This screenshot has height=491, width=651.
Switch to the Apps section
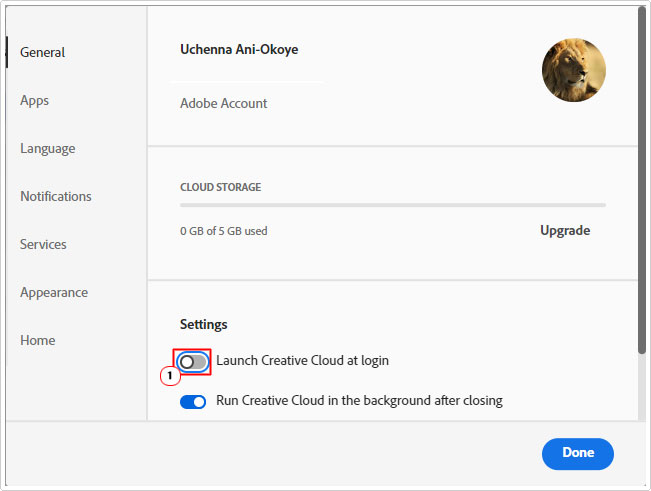click(x=34, y=100)
